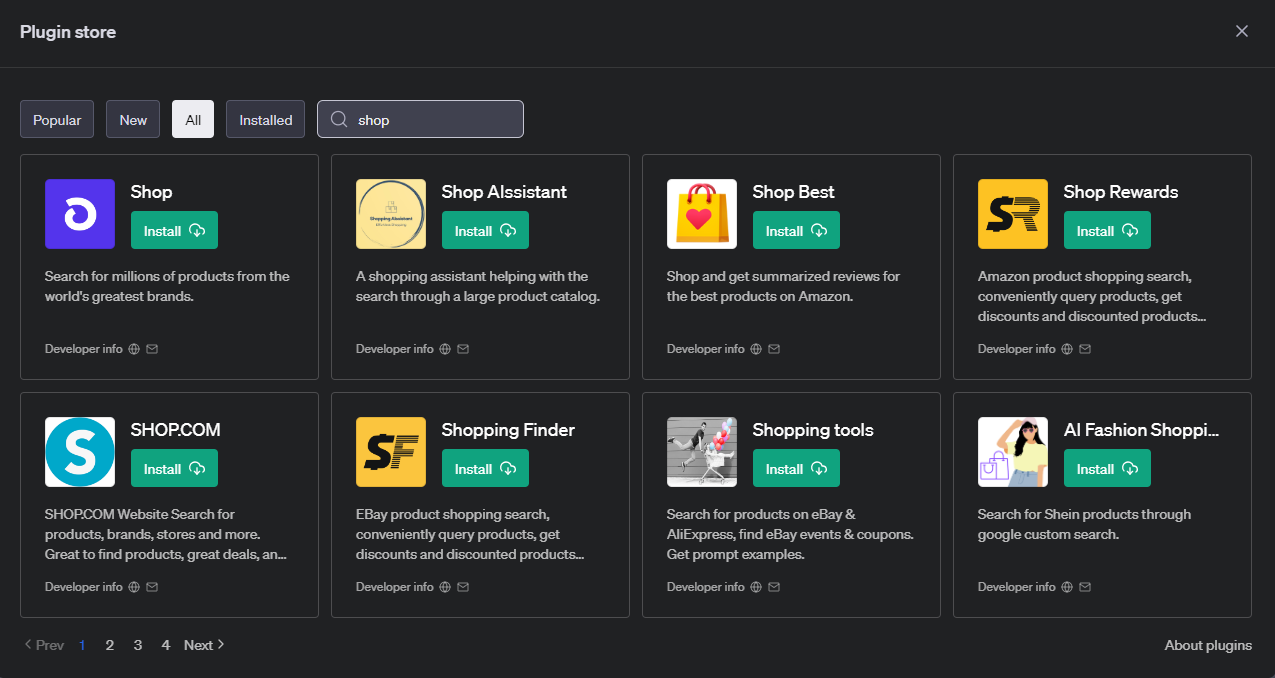
Task: Open developer website globe for Shopping Finder
Action: click(445, 587)
